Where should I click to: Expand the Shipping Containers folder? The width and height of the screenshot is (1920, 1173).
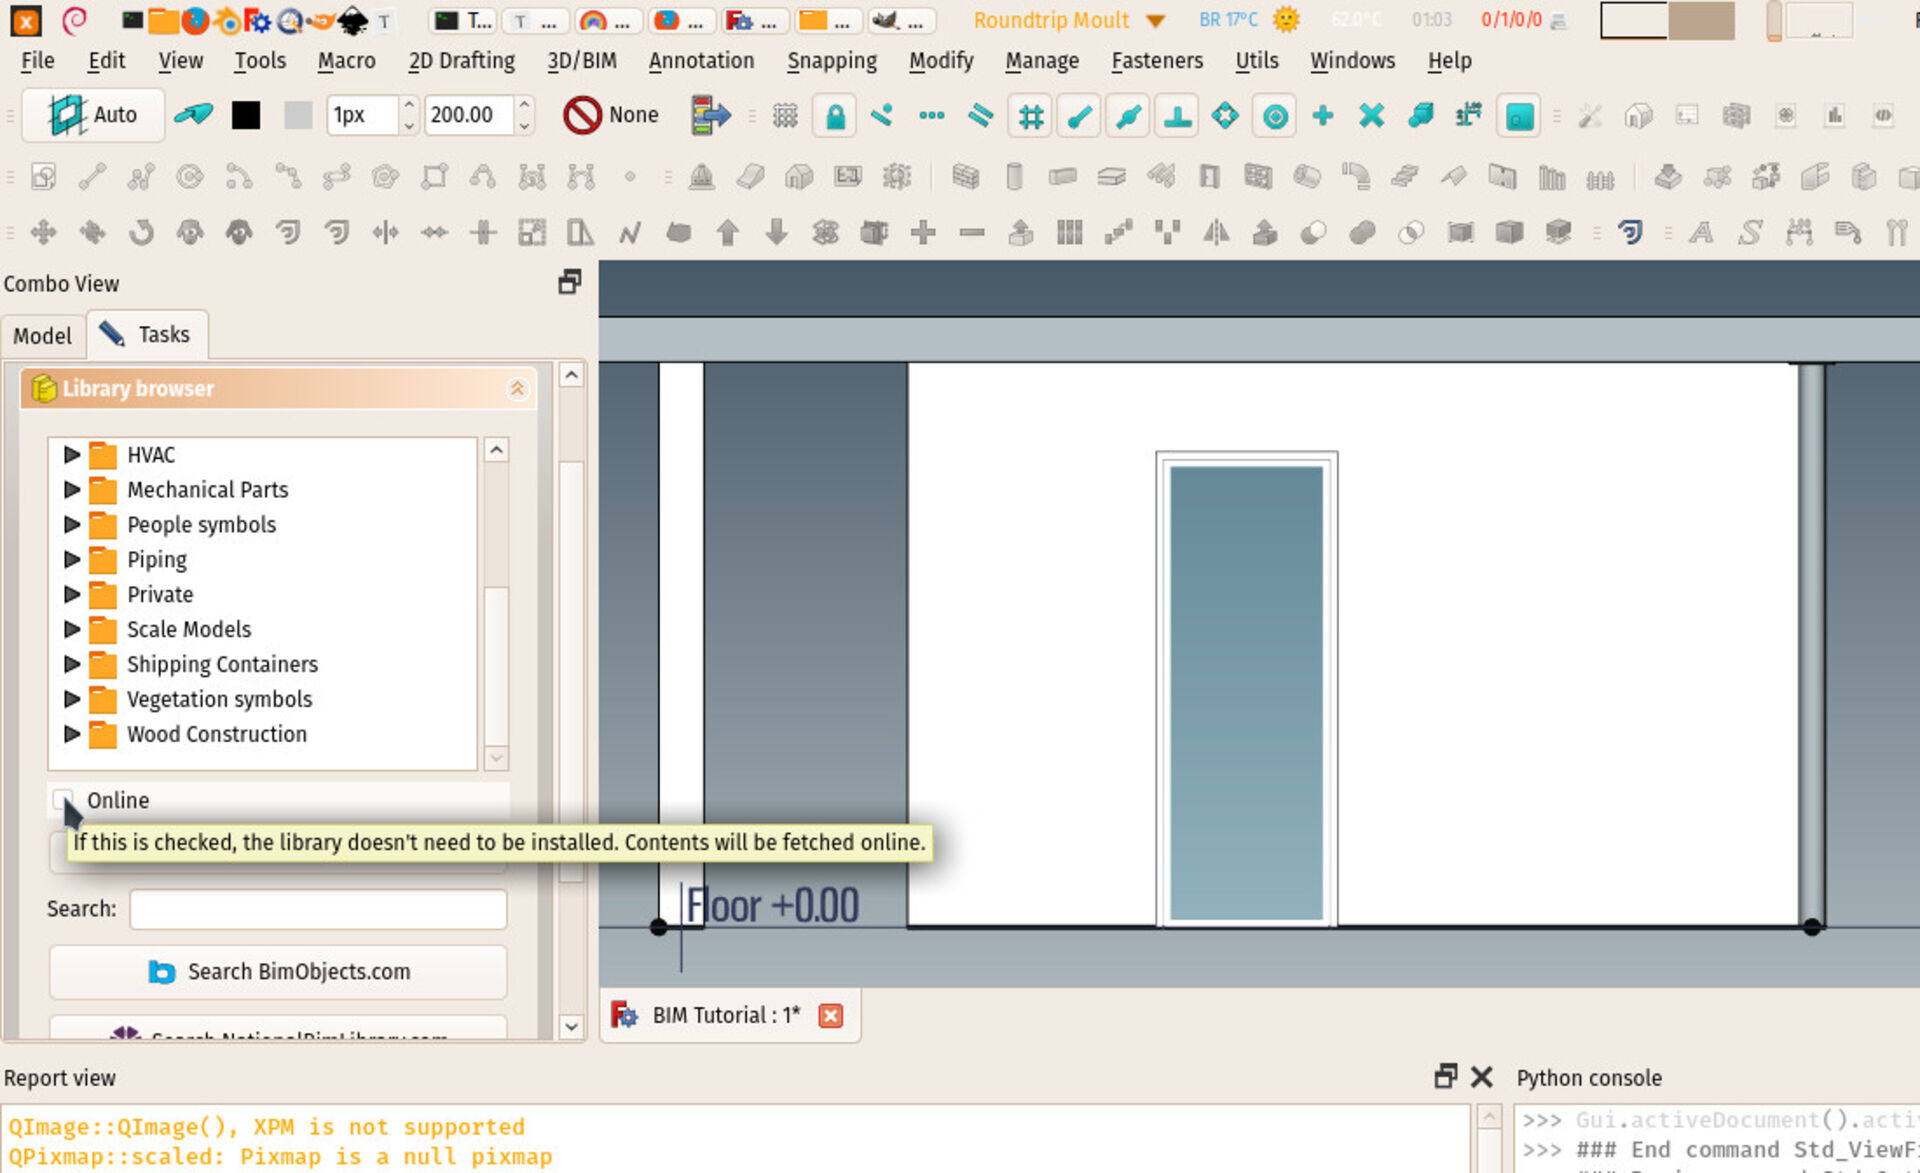tap(71, 665)
